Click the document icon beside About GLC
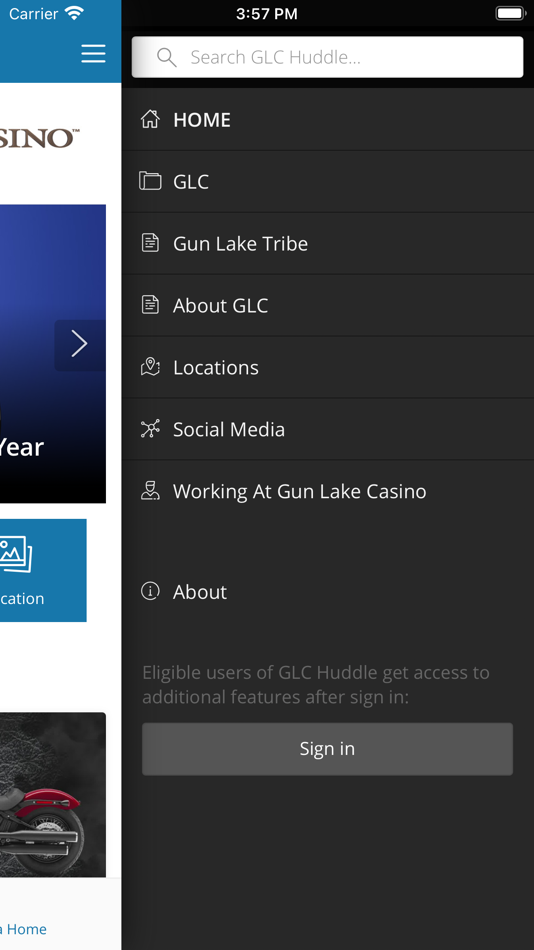Viewport: 534px width, 950px height. tap(150, 305)
